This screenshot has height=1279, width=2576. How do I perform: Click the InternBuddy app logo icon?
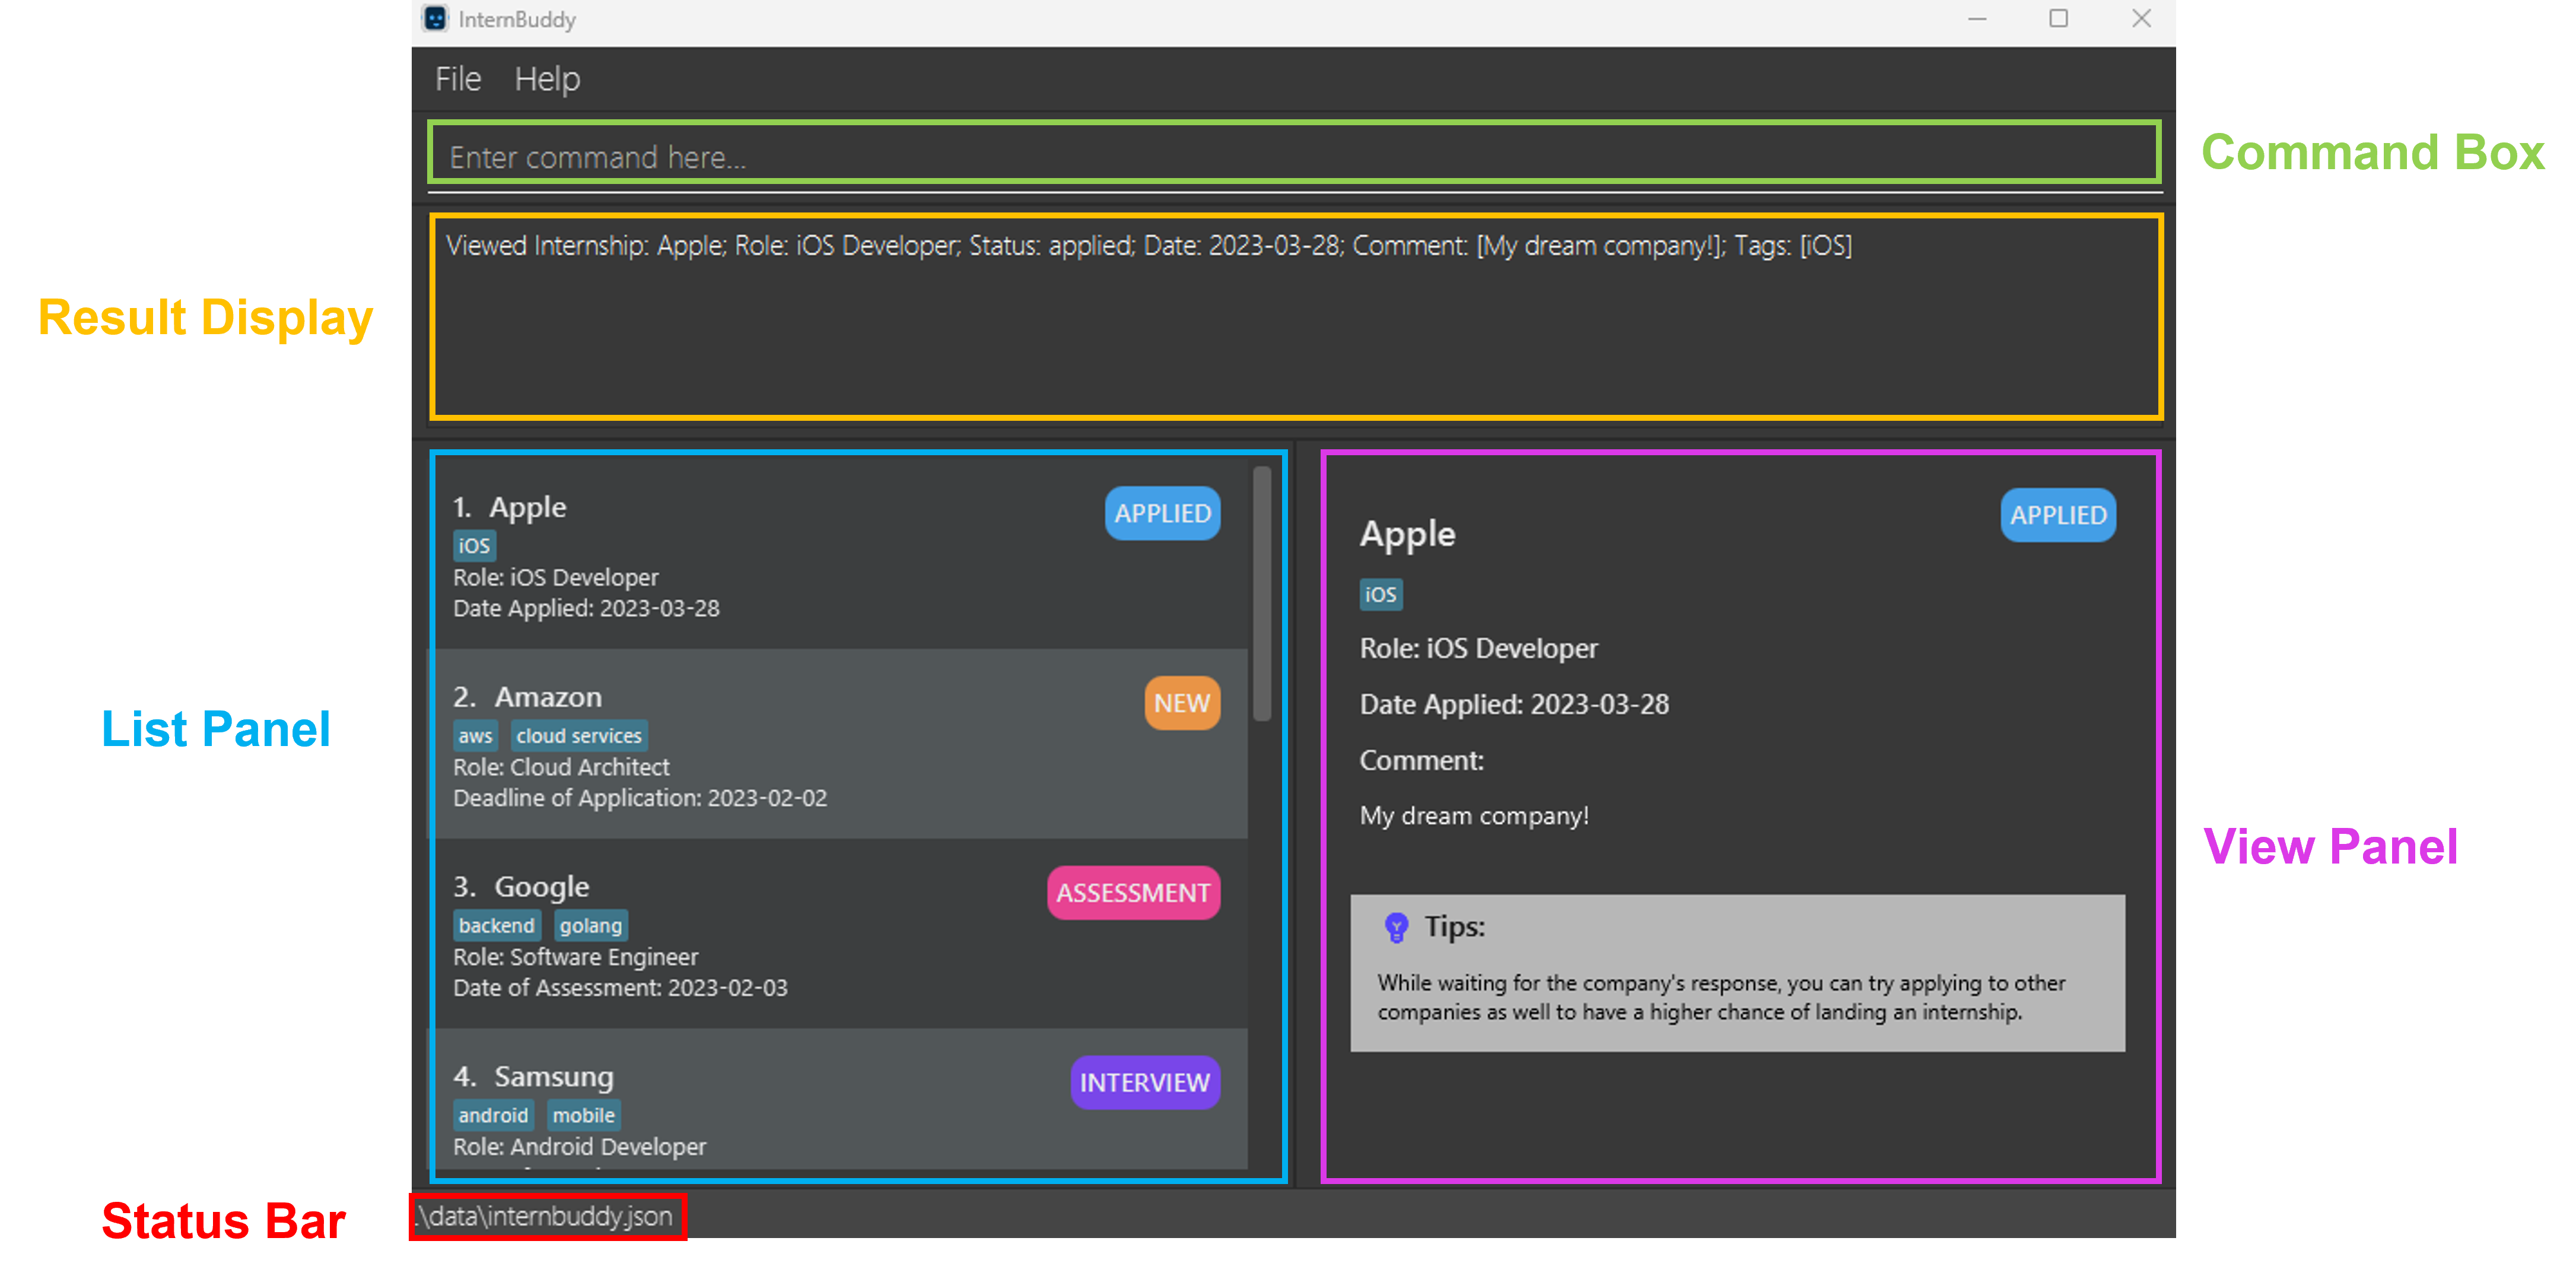pos(435,19)
